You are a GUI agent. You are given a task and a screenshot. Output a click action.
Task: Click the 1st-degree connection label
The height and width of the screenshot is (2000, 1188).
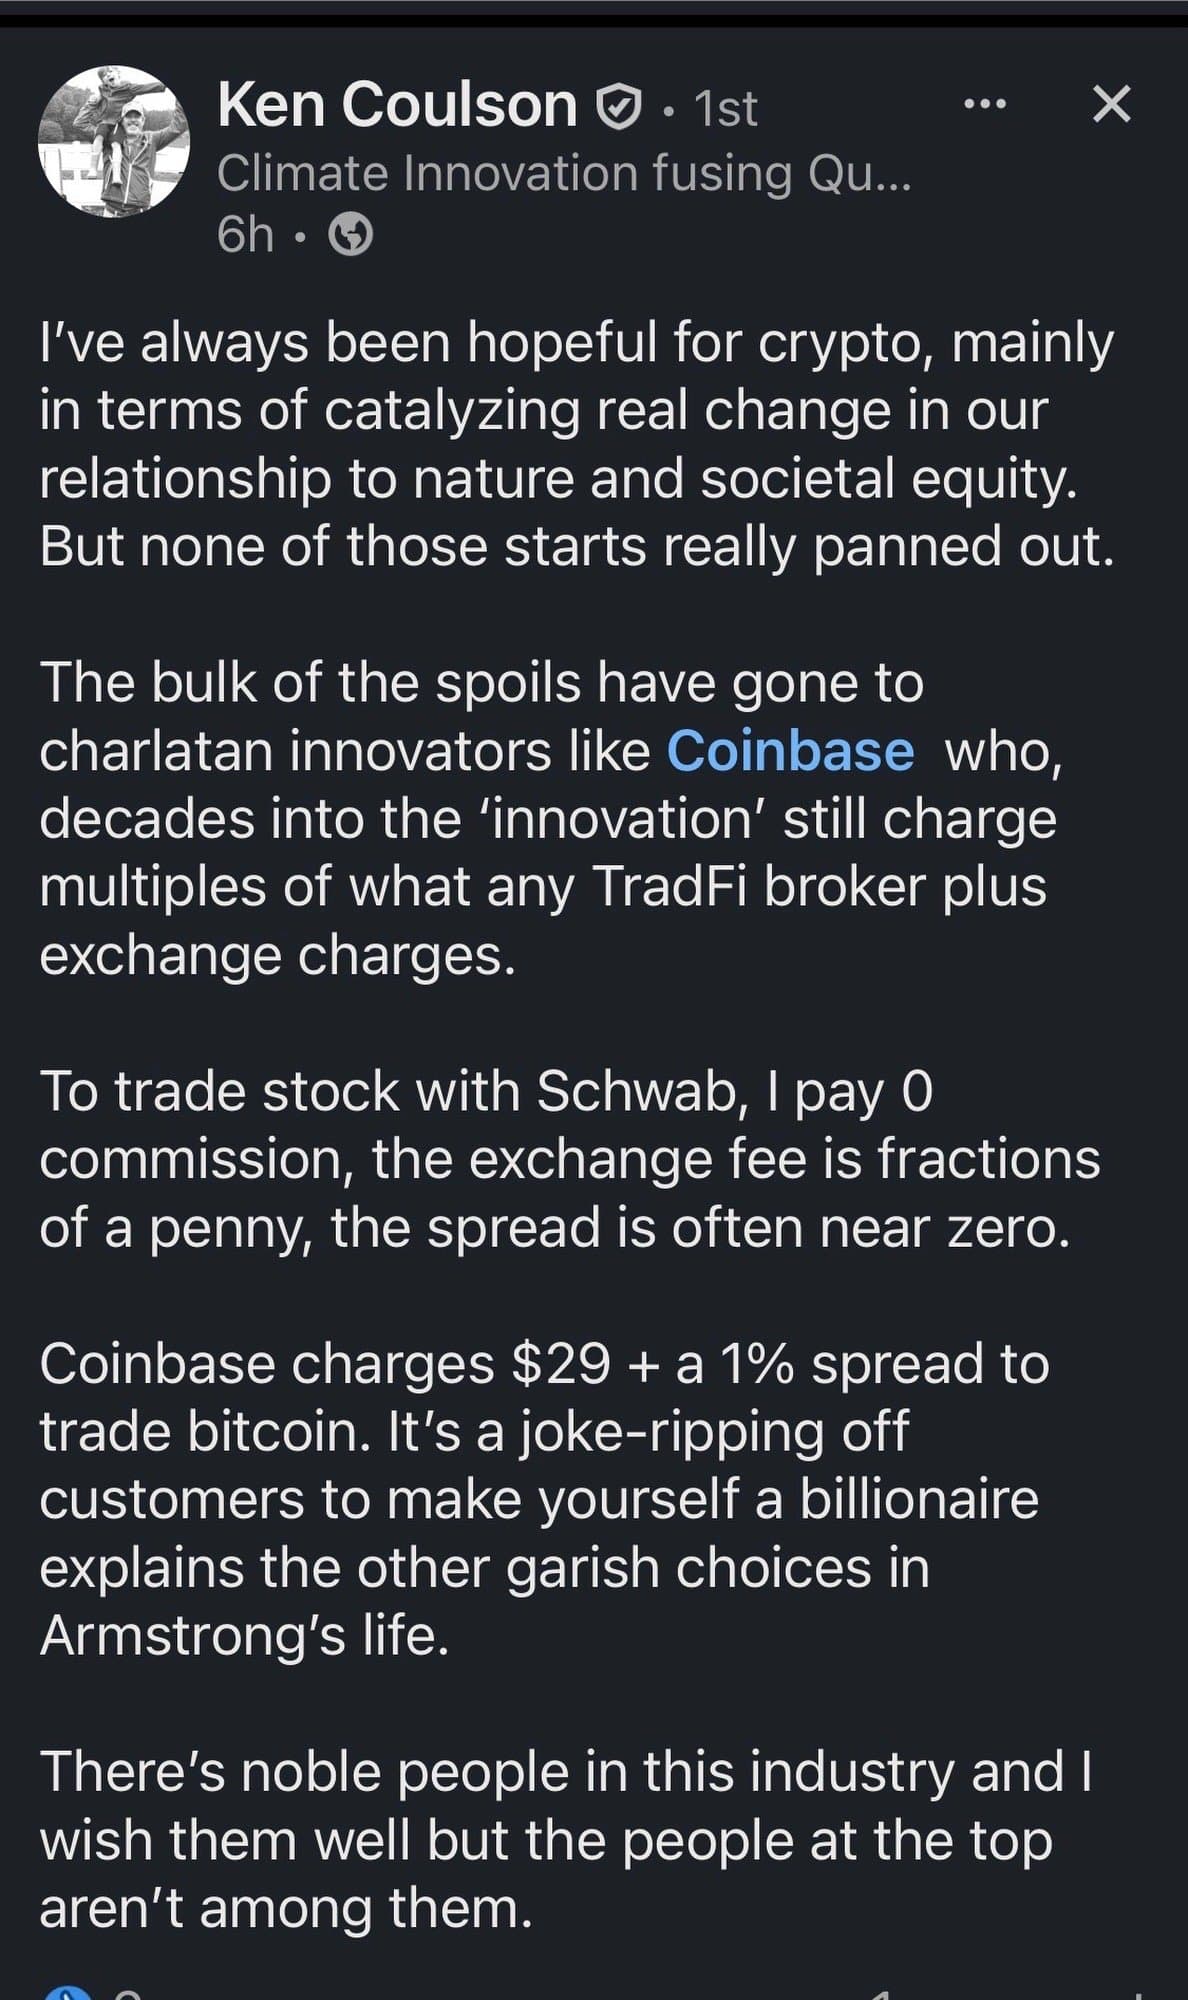coord(725,109)
